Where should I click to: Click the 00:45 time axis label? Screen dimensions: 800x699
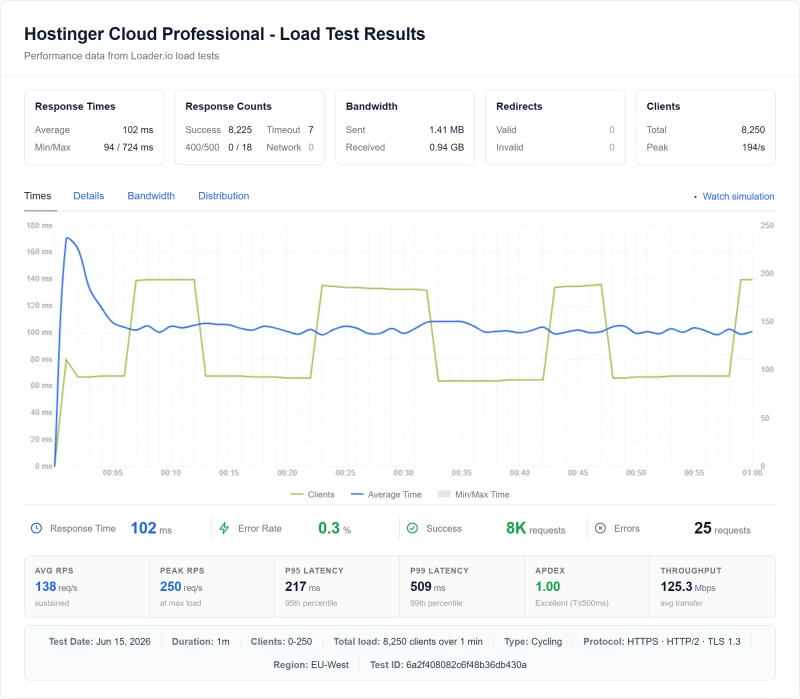coord(578,473)
